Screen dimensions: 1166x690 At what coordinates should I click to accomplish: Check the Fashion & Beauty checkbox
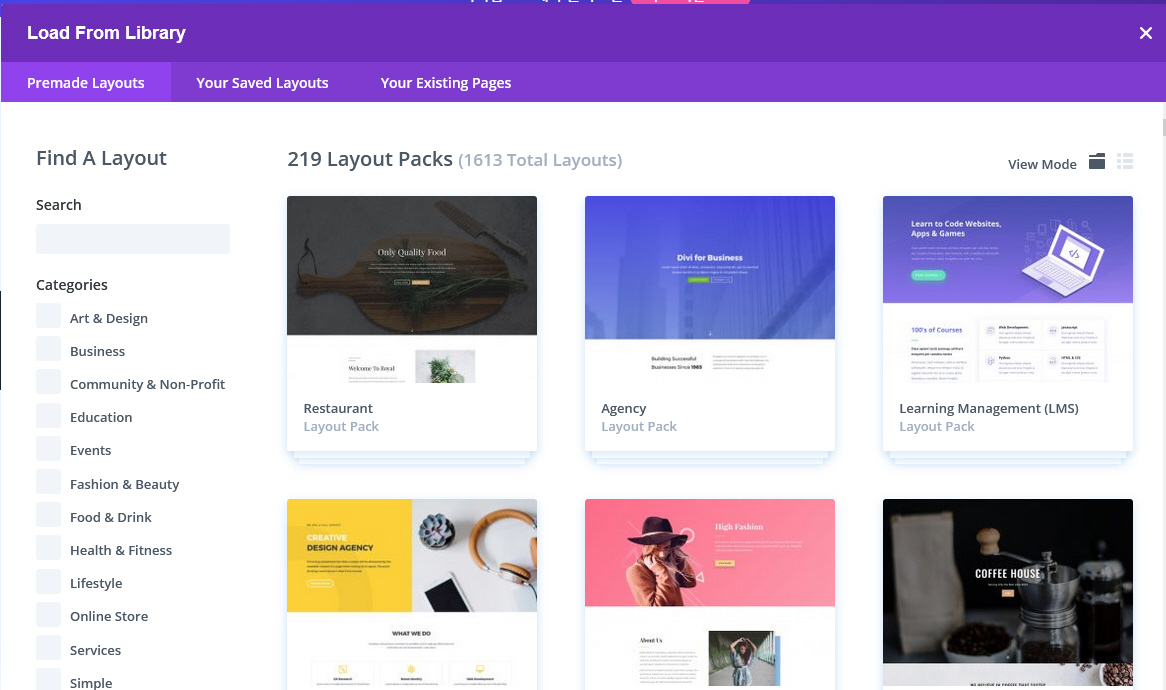[x=48, y=482]
